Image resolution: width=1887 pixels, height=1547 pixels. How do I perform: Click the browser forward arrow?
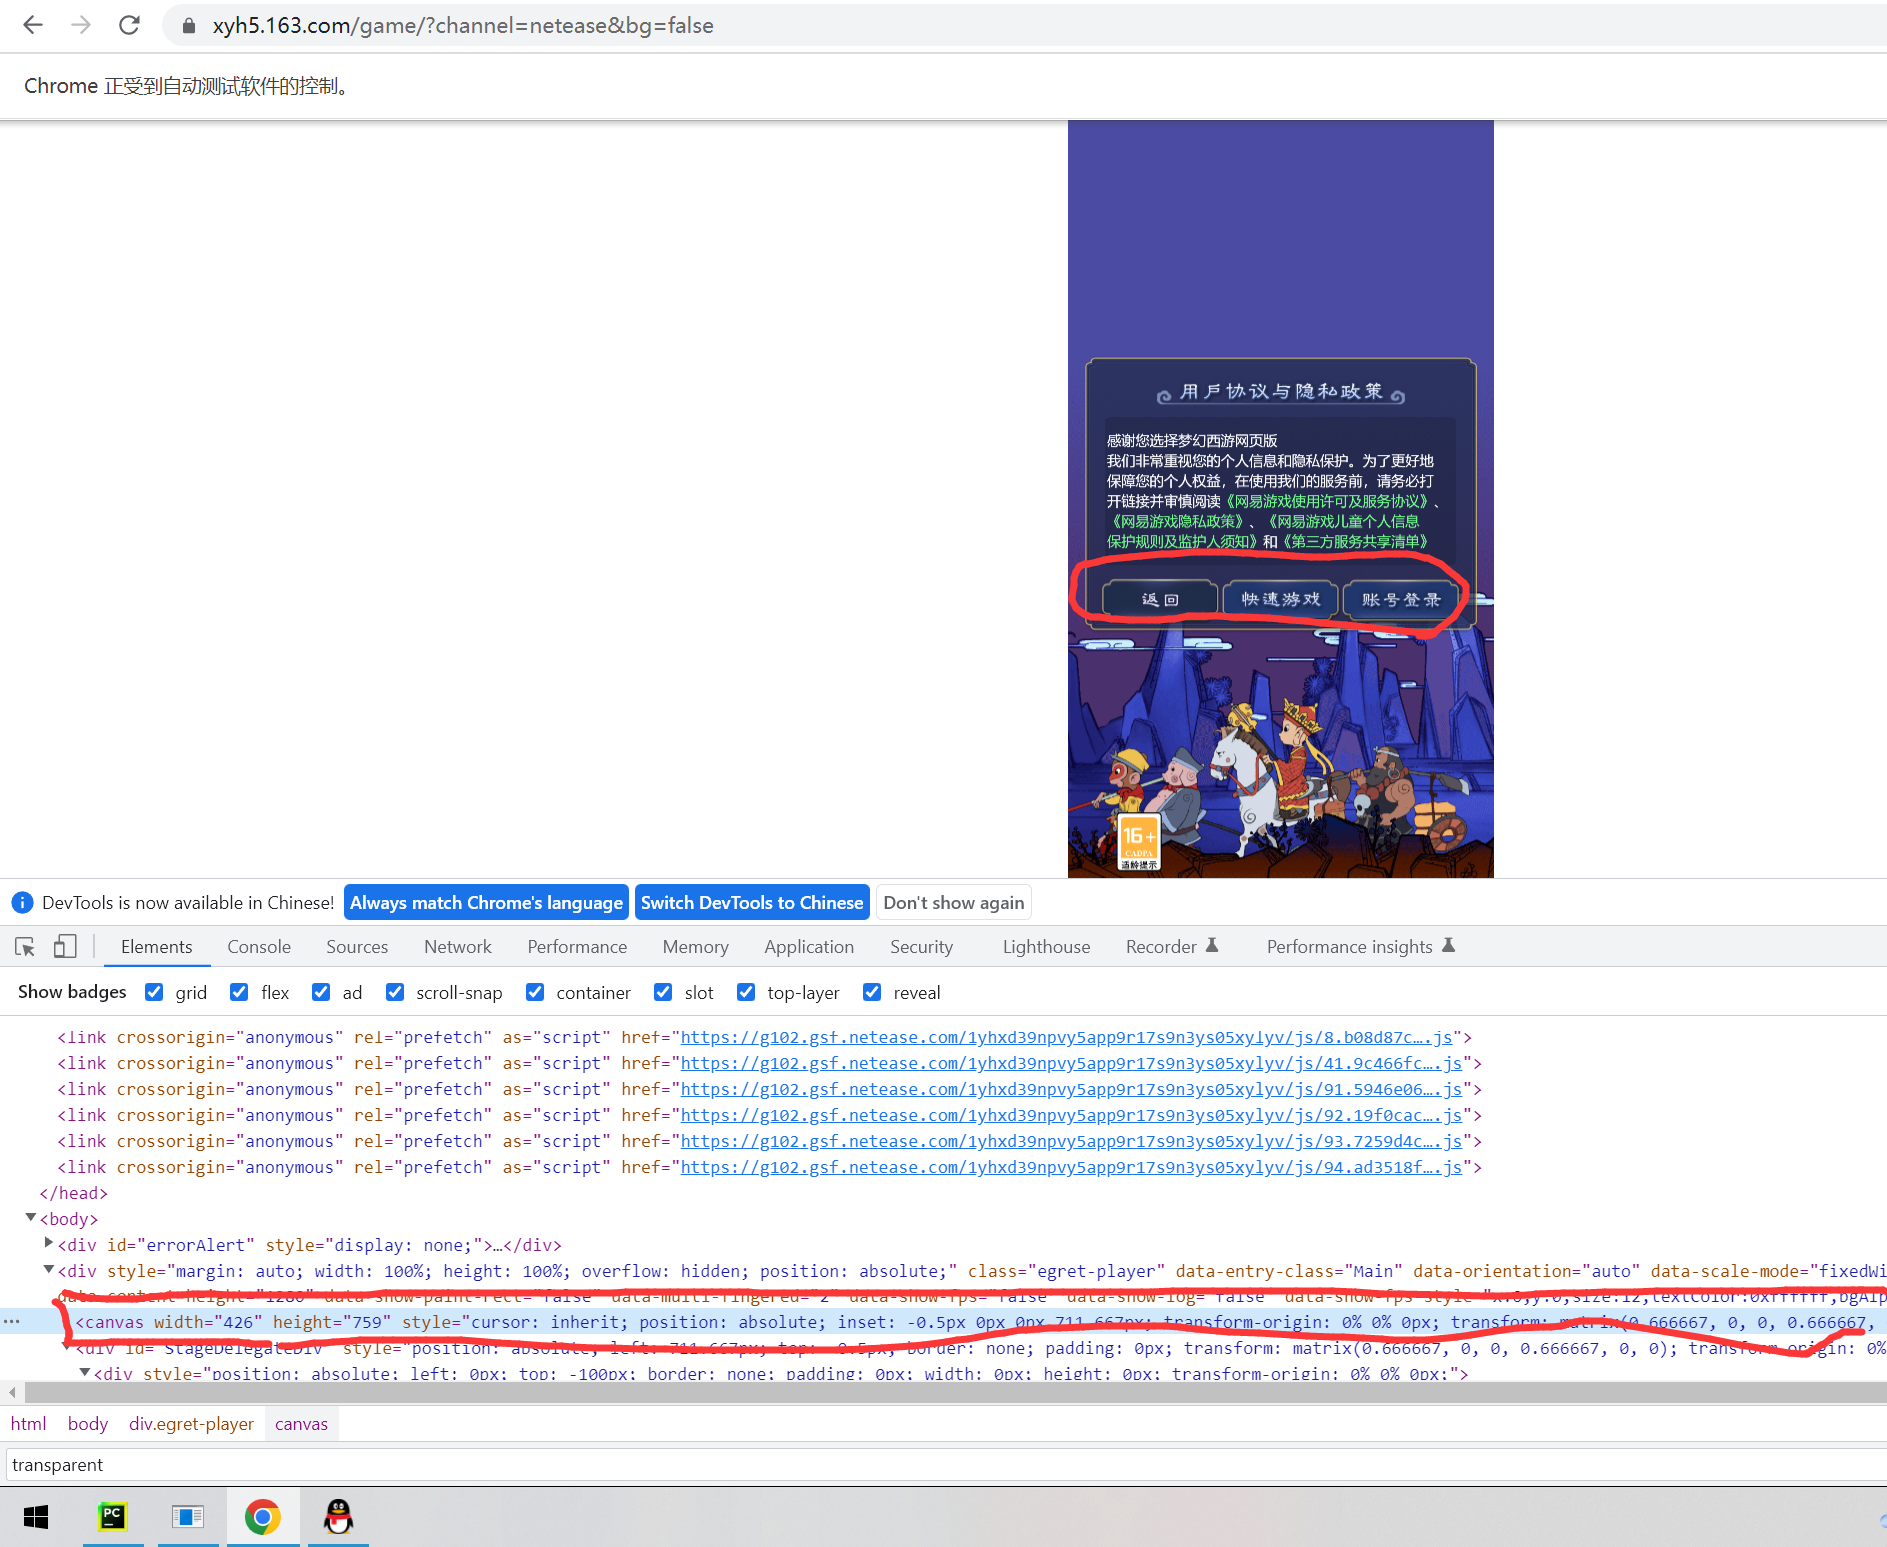tap(81, 25)
